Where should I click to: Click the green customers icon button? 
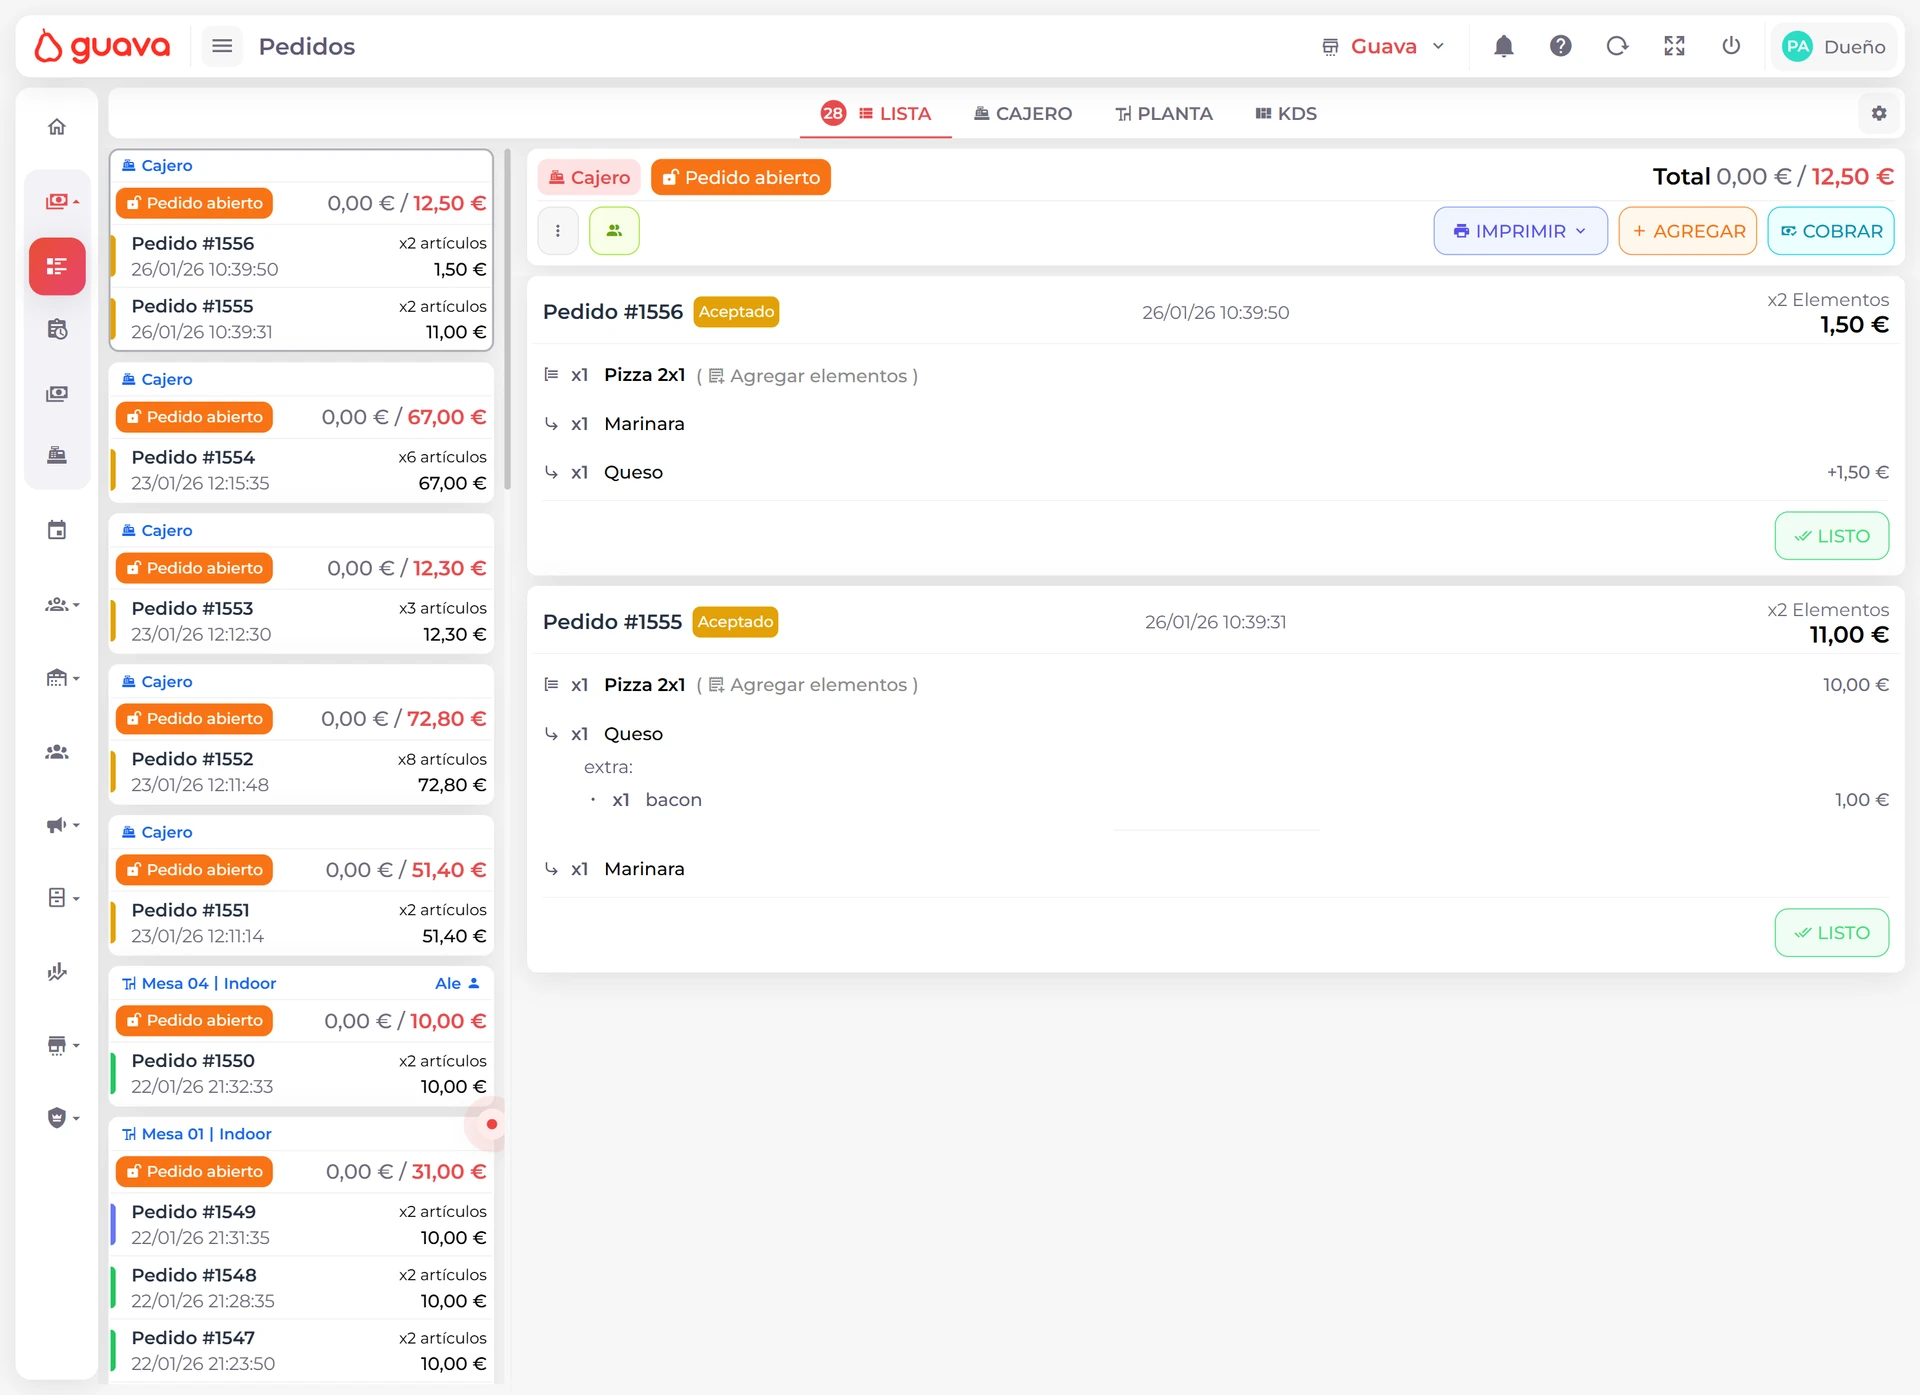[x=614, y=231]
